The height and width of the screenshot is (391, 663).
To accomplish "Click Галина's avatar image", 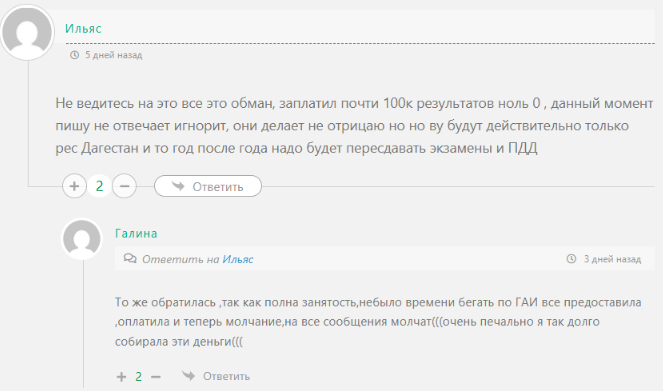I will tap(82, 239).
